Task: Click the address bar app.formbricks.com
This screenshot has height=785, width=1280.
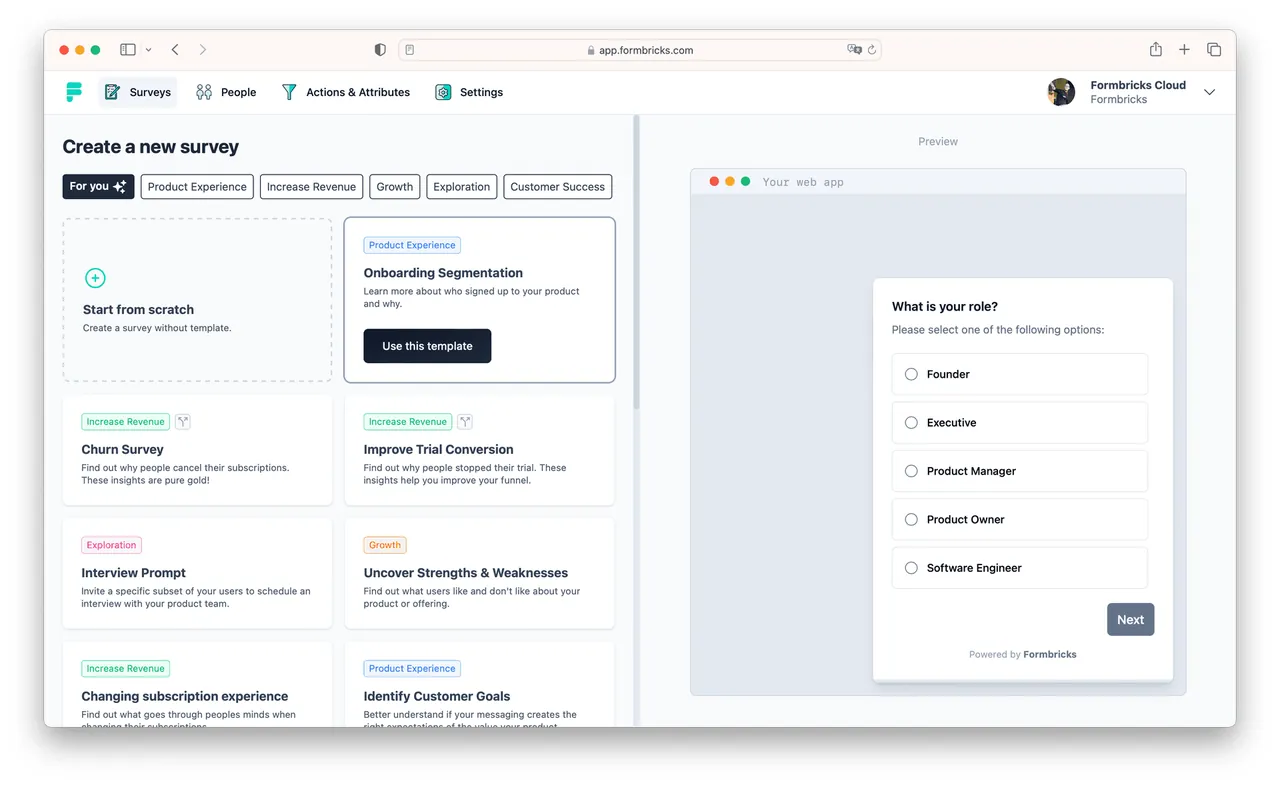Action: pos(640,50)
